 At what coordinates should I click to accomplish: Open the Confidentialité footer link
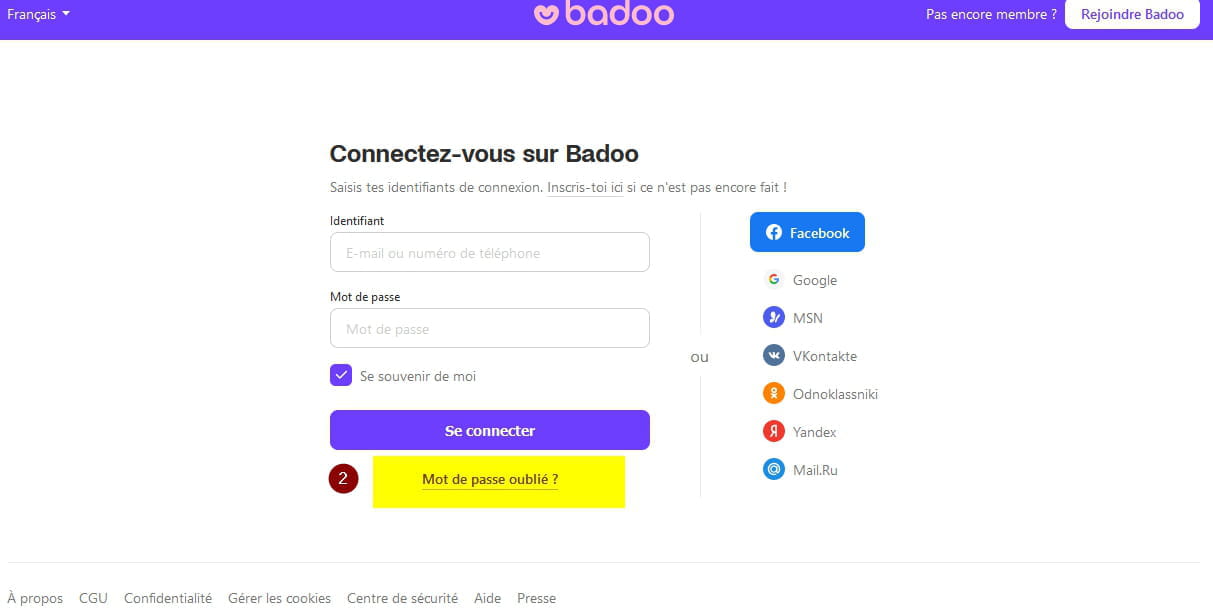[x=168, y=598]
